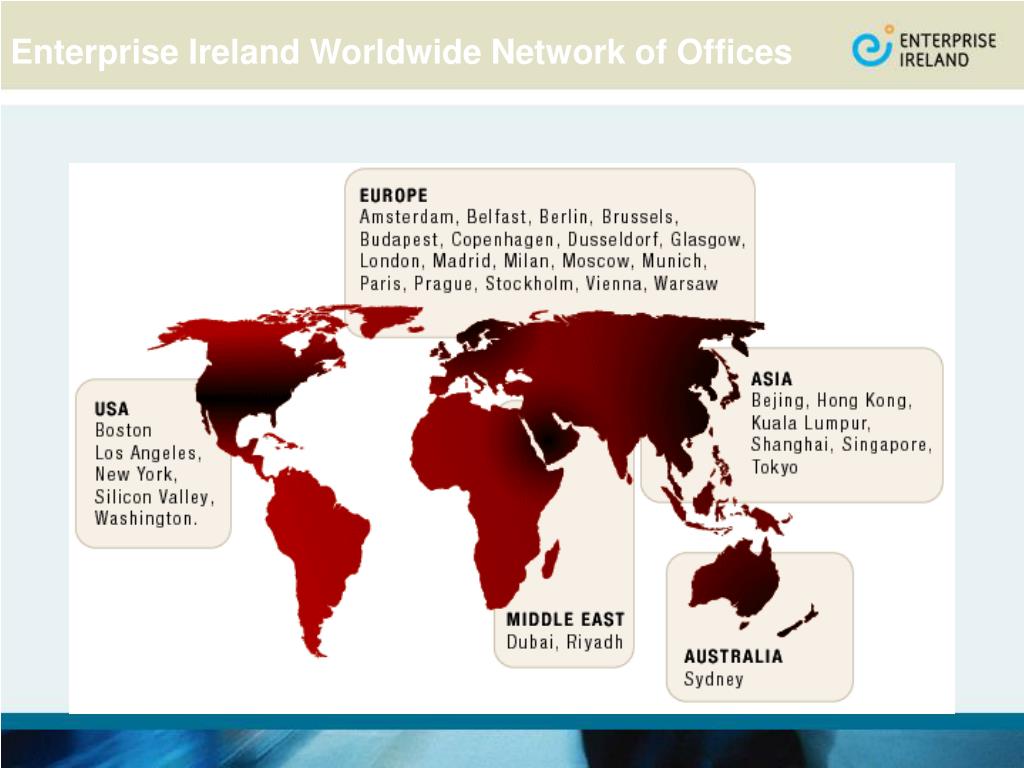Click Madagascar island on the map
This screenshot has width=1024, height=768.
pyautogui.click(x=552, y=560)
